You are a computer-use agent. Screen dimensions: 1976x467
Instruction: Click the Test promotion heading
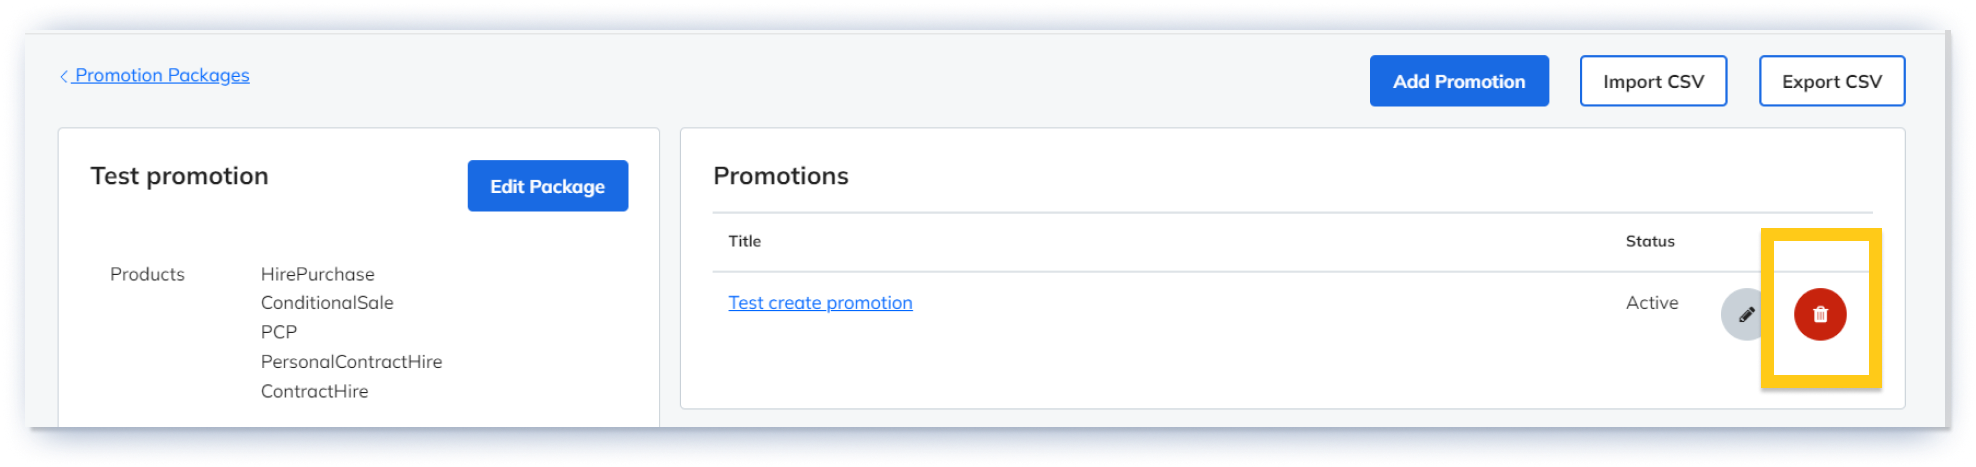click(x=179, y=176)
